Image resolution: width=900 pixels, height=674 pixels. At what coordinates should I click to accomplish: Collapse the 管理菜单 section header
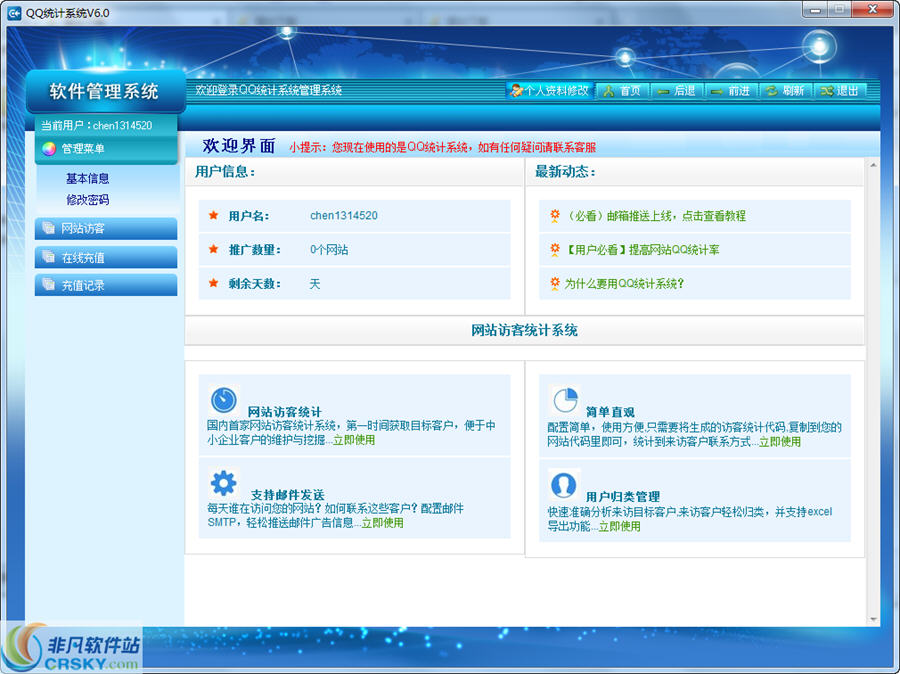pos(107,149)
